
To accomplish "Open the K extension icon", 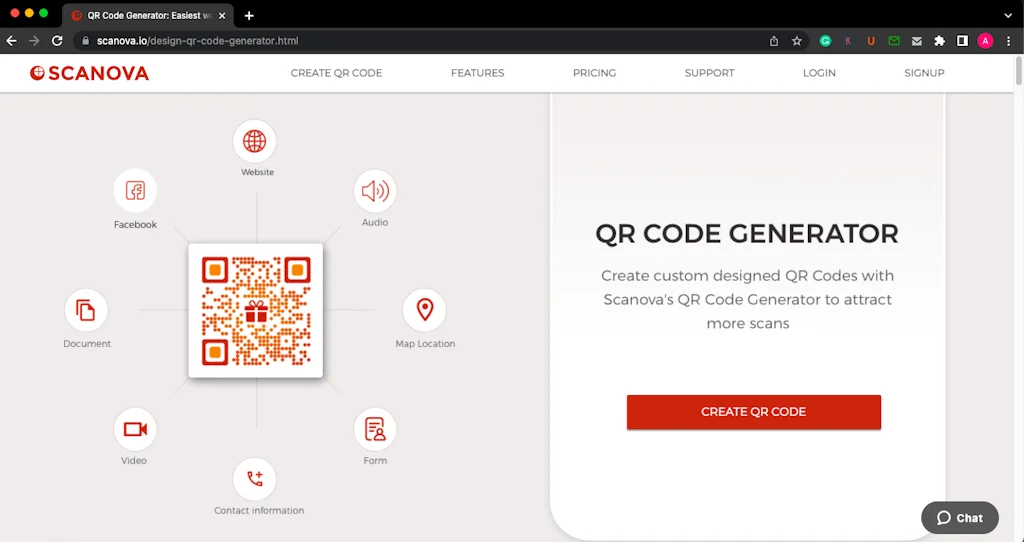I will click(848, 40).
